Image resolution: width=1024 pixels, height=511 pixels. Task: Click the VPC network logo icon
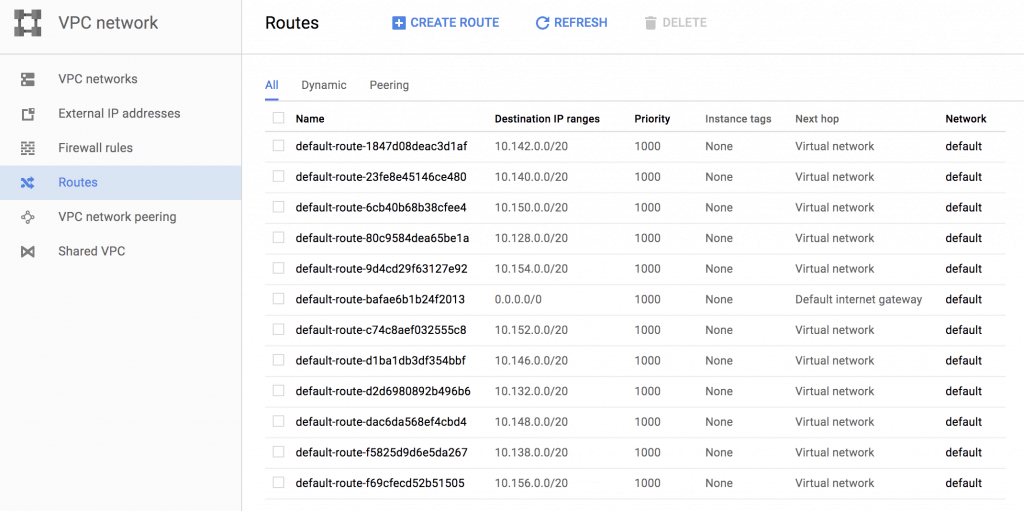pos(27,23)
